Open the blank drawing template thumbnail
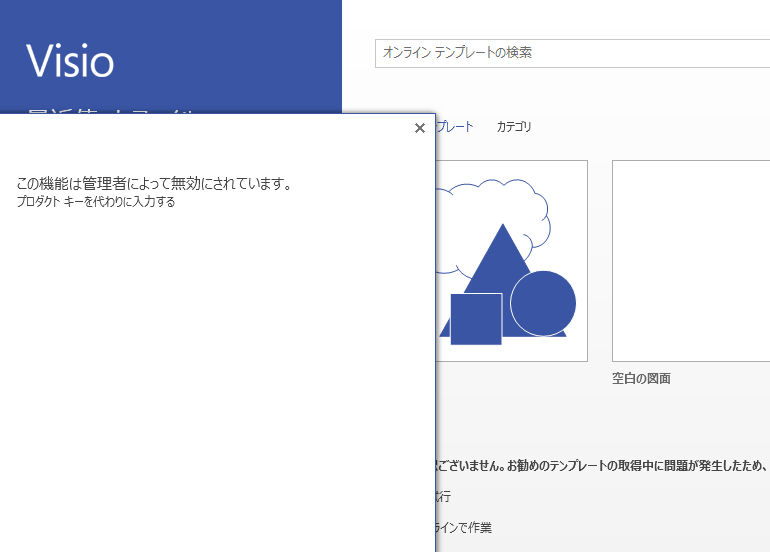The height and width of the screenshot is (552, 770). (691, 261)
